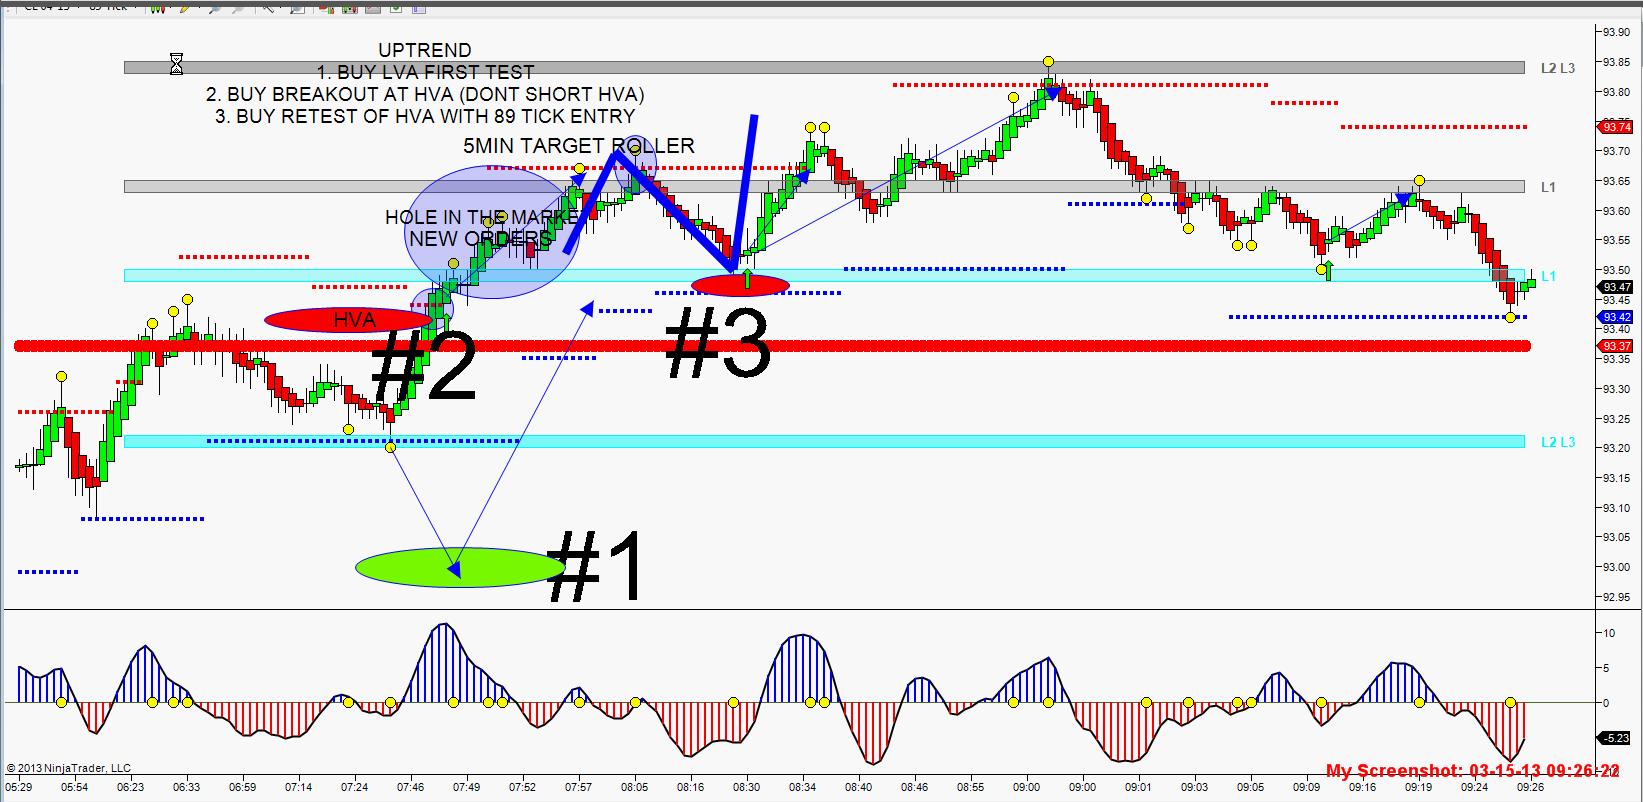The width and height of the screenshot is (1643, 802).
Task: Select the 5MIN TARGET ROLLER text label
Action: pos(578,146)
